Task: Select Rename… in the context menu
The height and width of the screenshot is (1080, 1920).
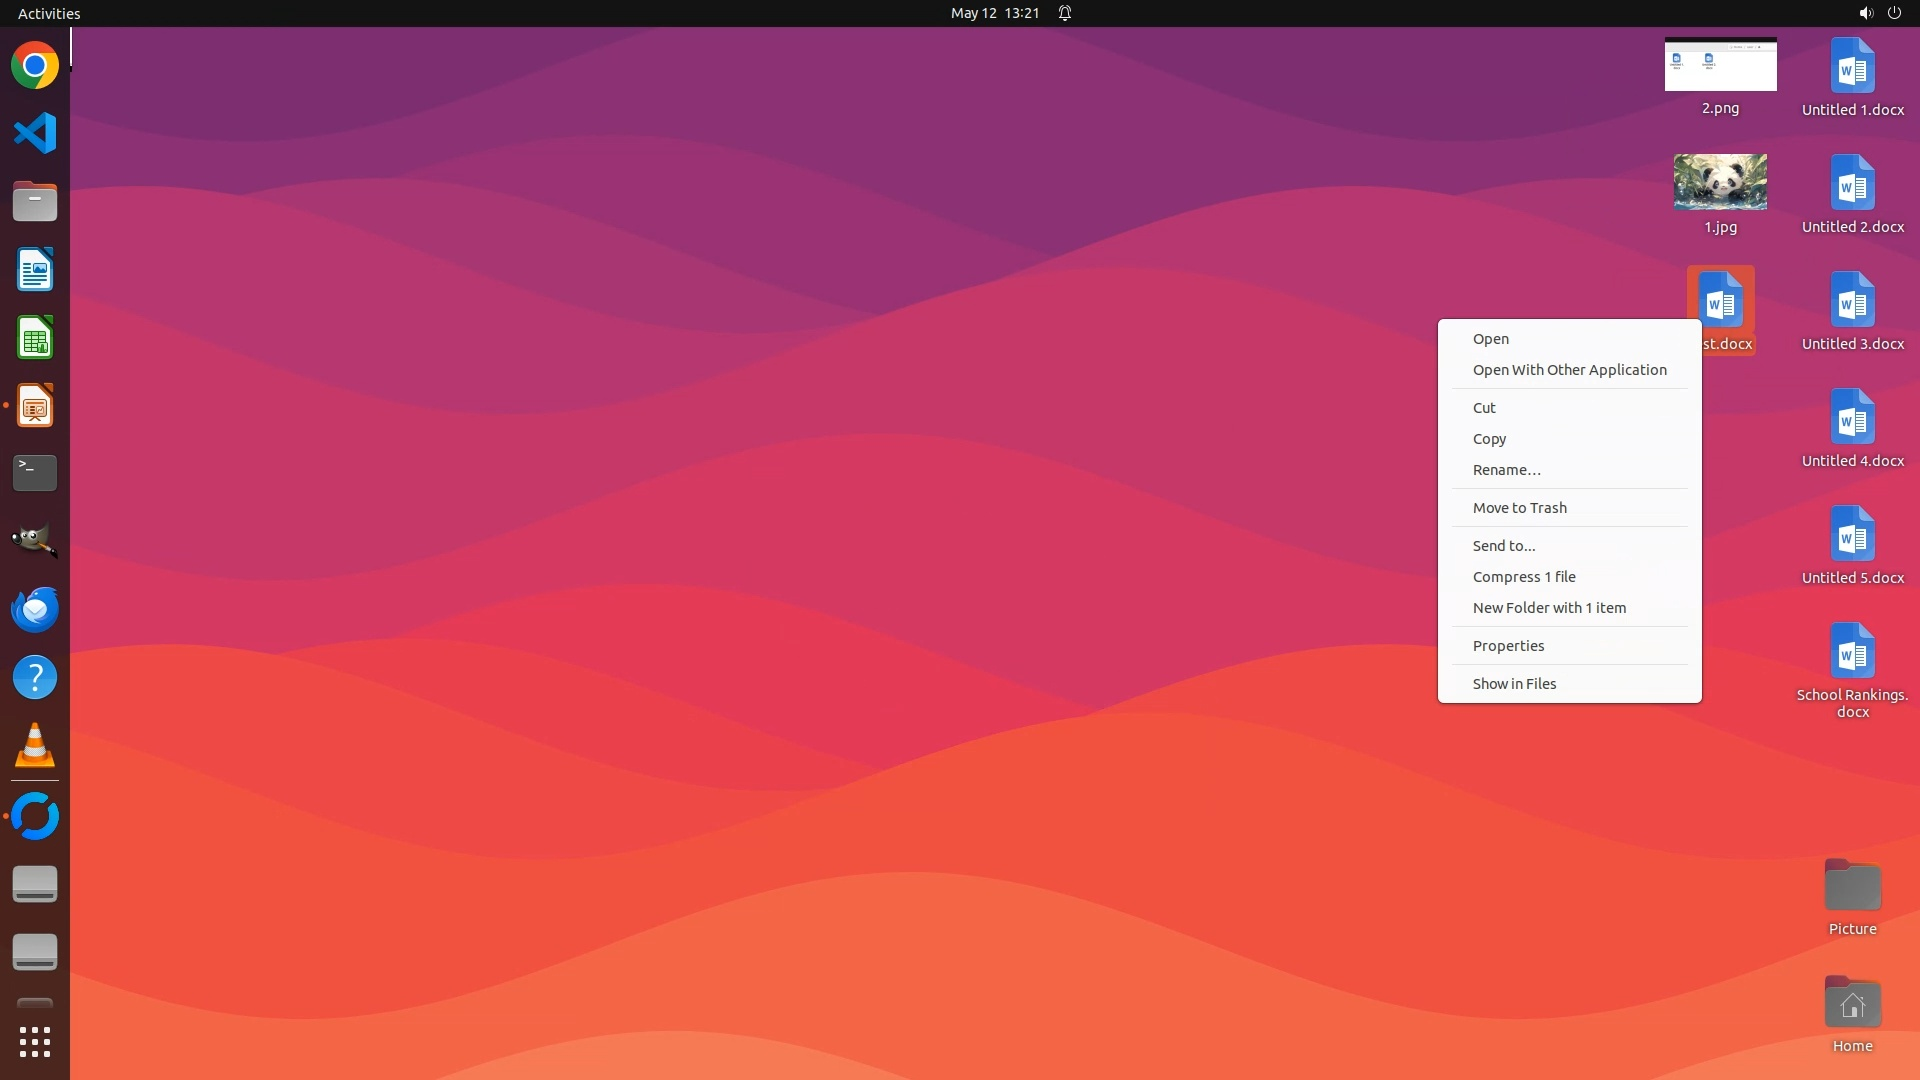Action: (x=1506, y=470)
